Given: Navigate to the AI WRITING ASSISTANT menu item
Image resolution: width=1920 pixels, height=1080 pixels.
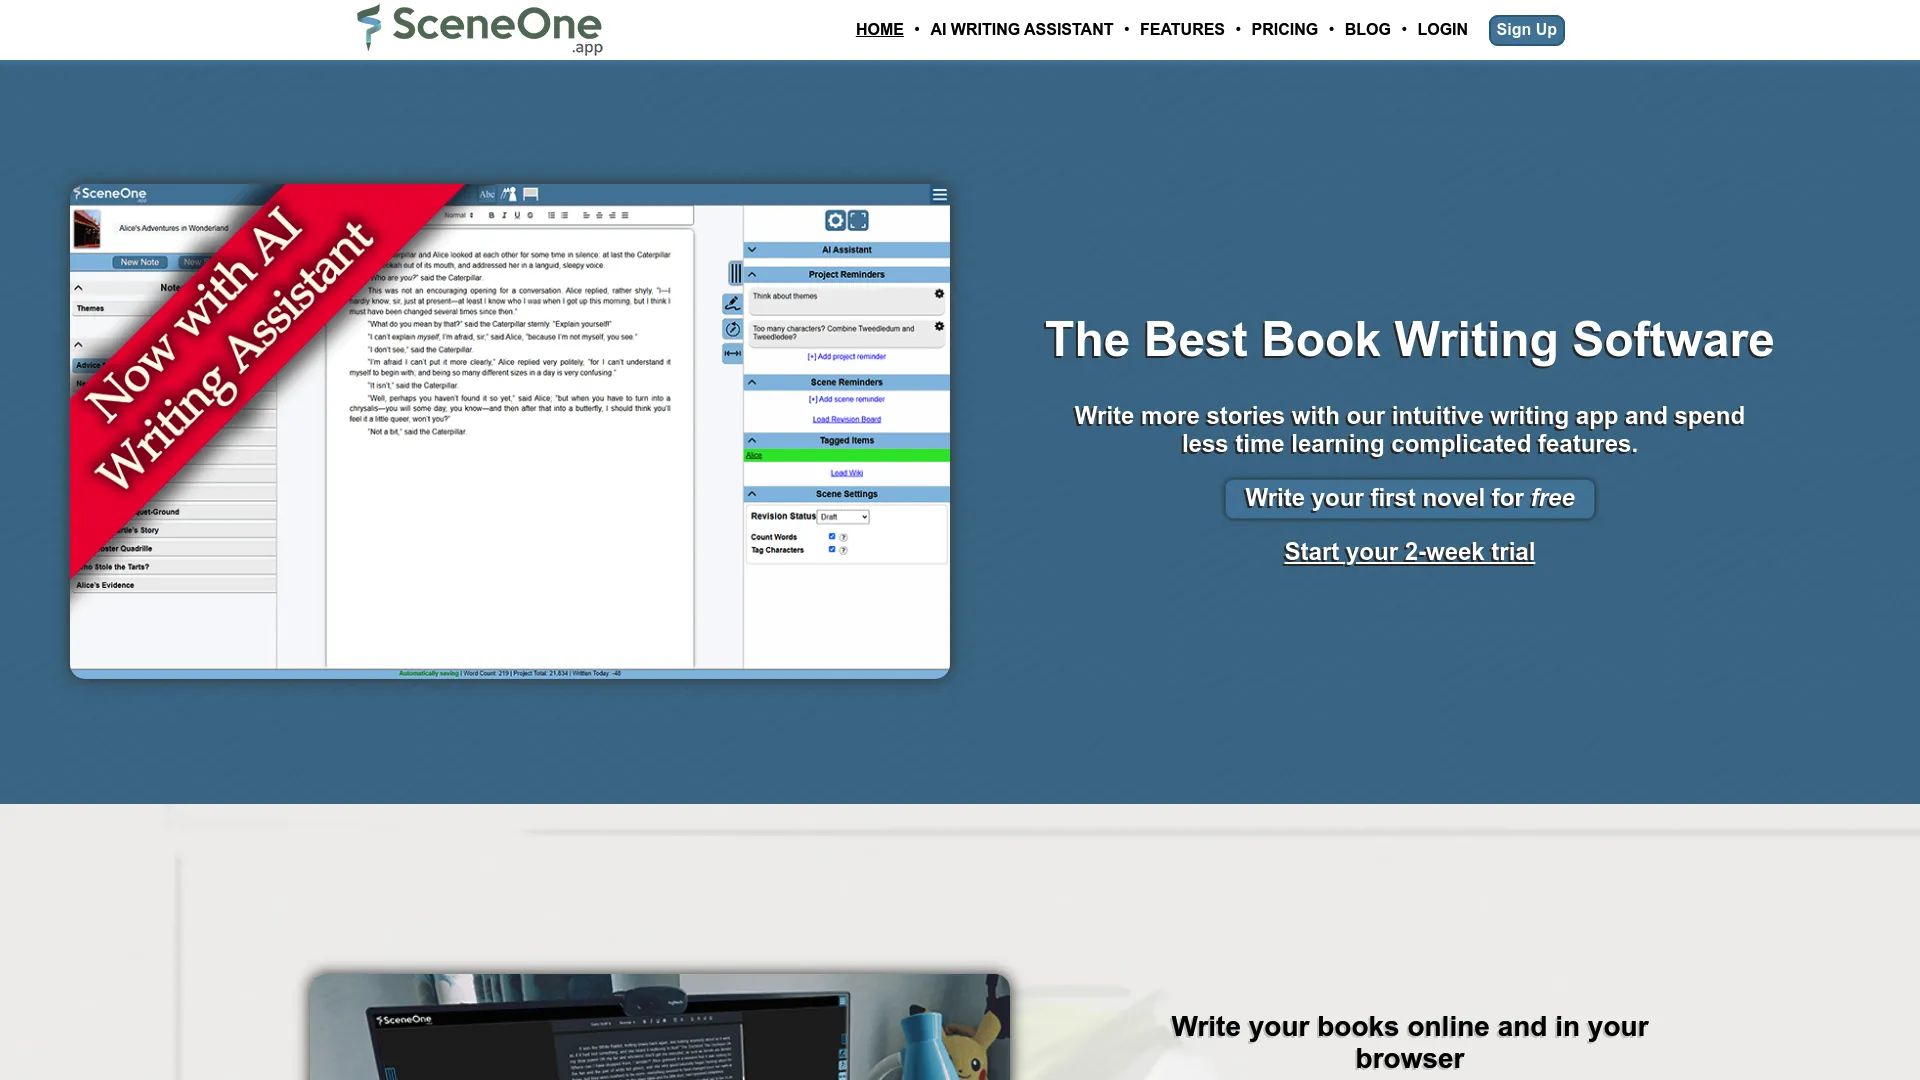Looking at the screenshot, I should (1022, 29).
